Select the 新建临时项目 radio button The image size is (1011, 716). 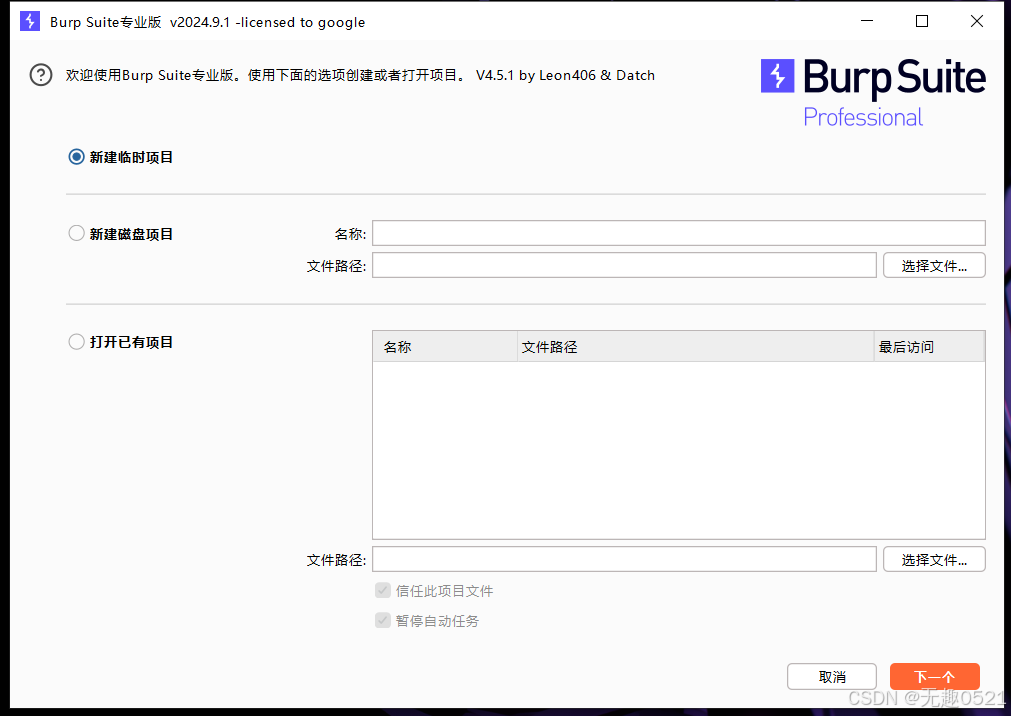point(76,157)
